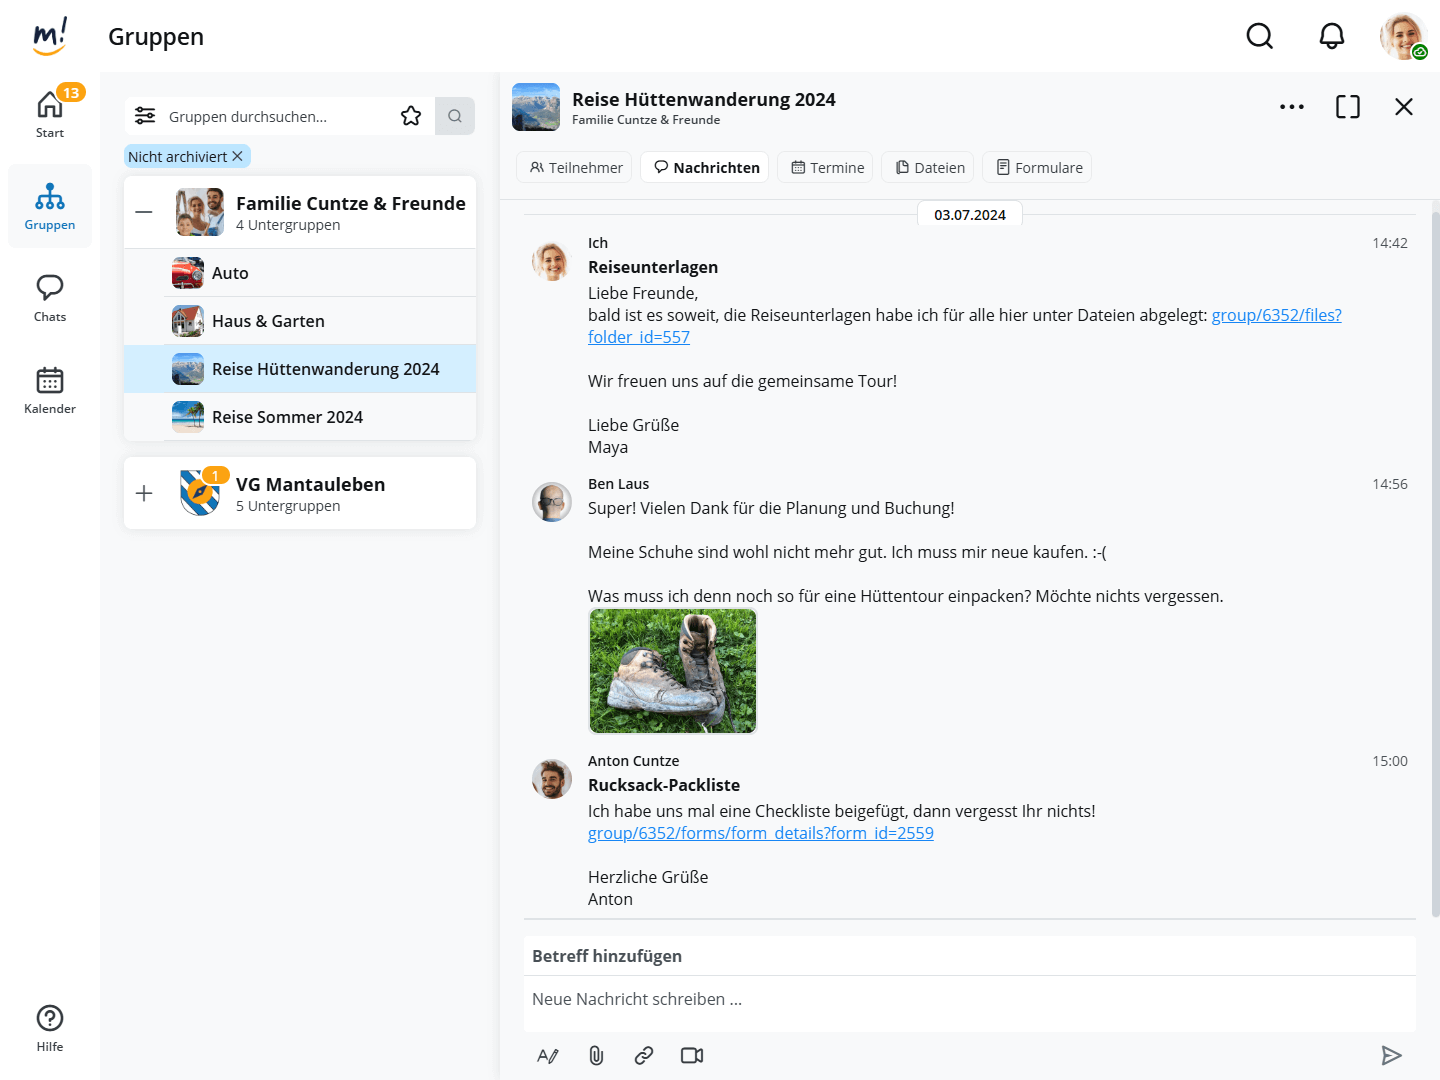This screenshot has height=1080, width=1440.
Task: Switch to the Dateien tab
Action: pos(930,168)
